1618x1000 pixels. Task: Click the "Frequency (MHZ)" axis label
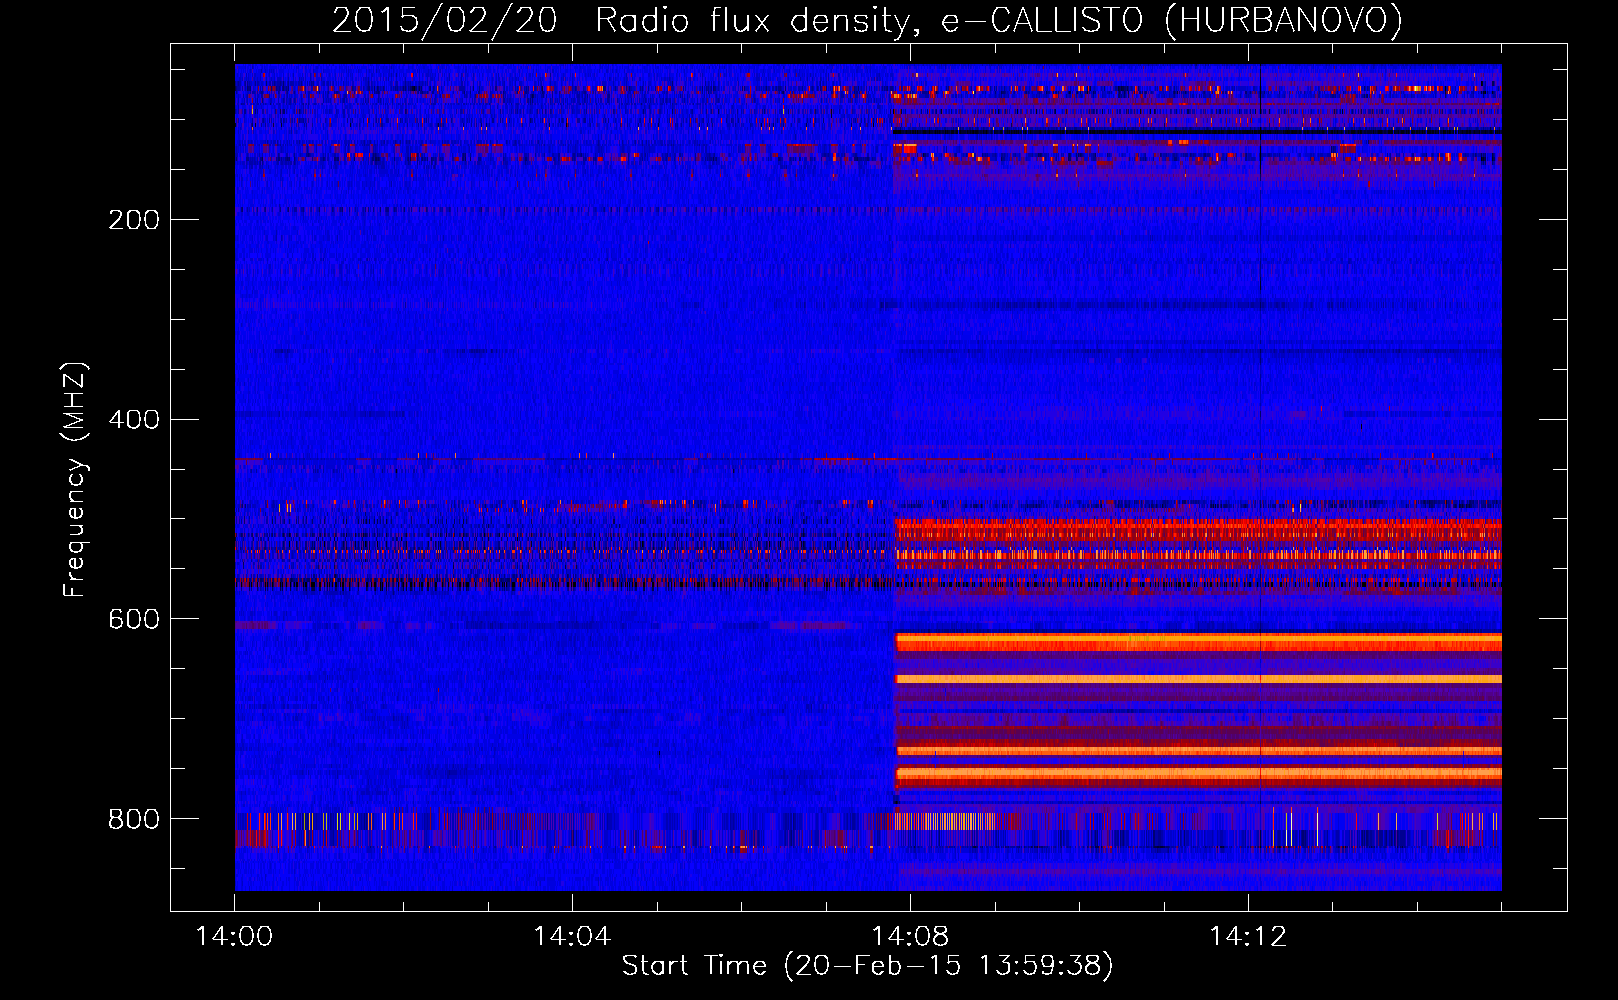tap(75, 480)
